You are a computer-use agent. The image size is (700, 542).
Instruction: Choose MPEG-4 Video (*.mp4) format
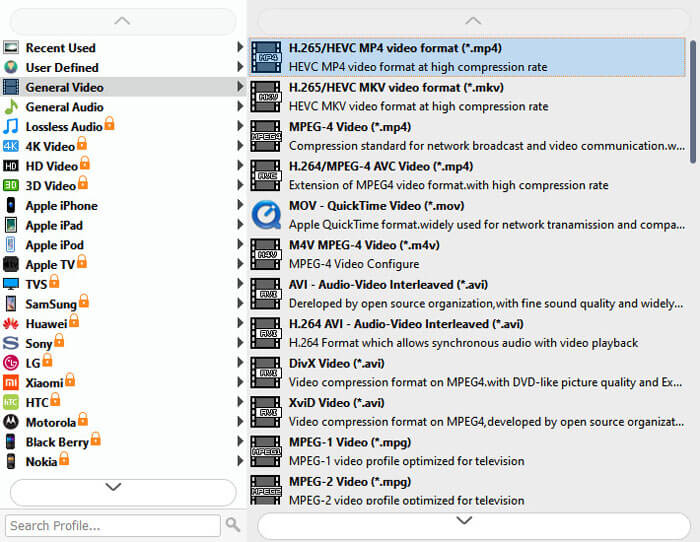467,136
